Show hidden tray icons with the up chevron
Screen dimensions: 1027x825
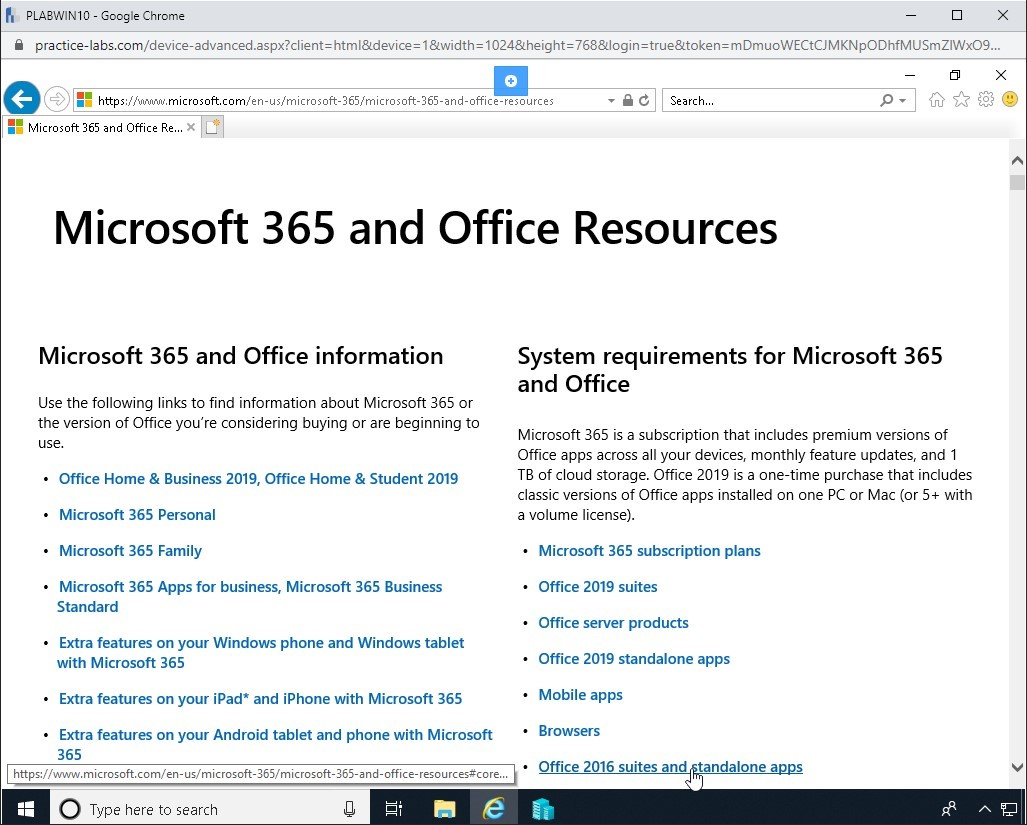984,809
